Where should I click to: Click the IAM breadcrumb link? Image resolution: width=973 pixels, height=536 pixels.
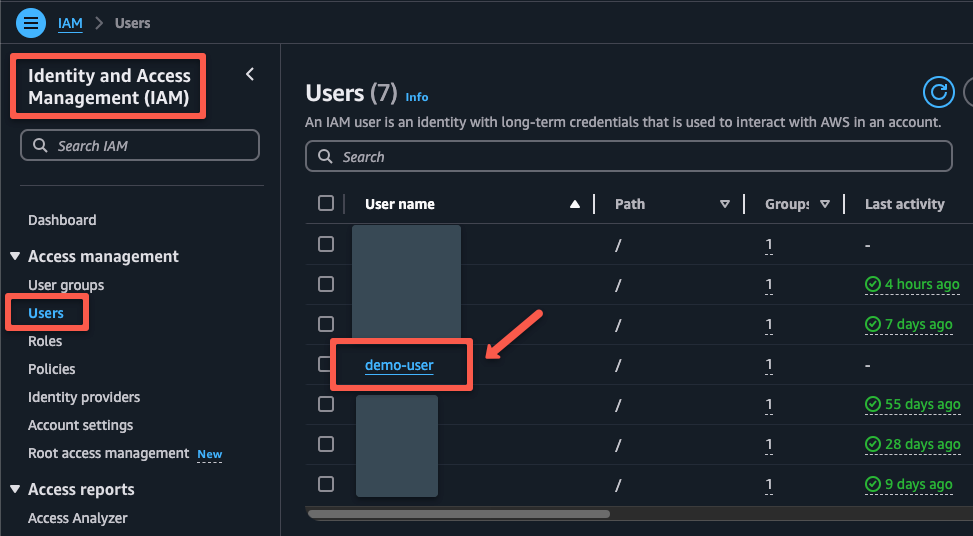[x=70, y=24]
